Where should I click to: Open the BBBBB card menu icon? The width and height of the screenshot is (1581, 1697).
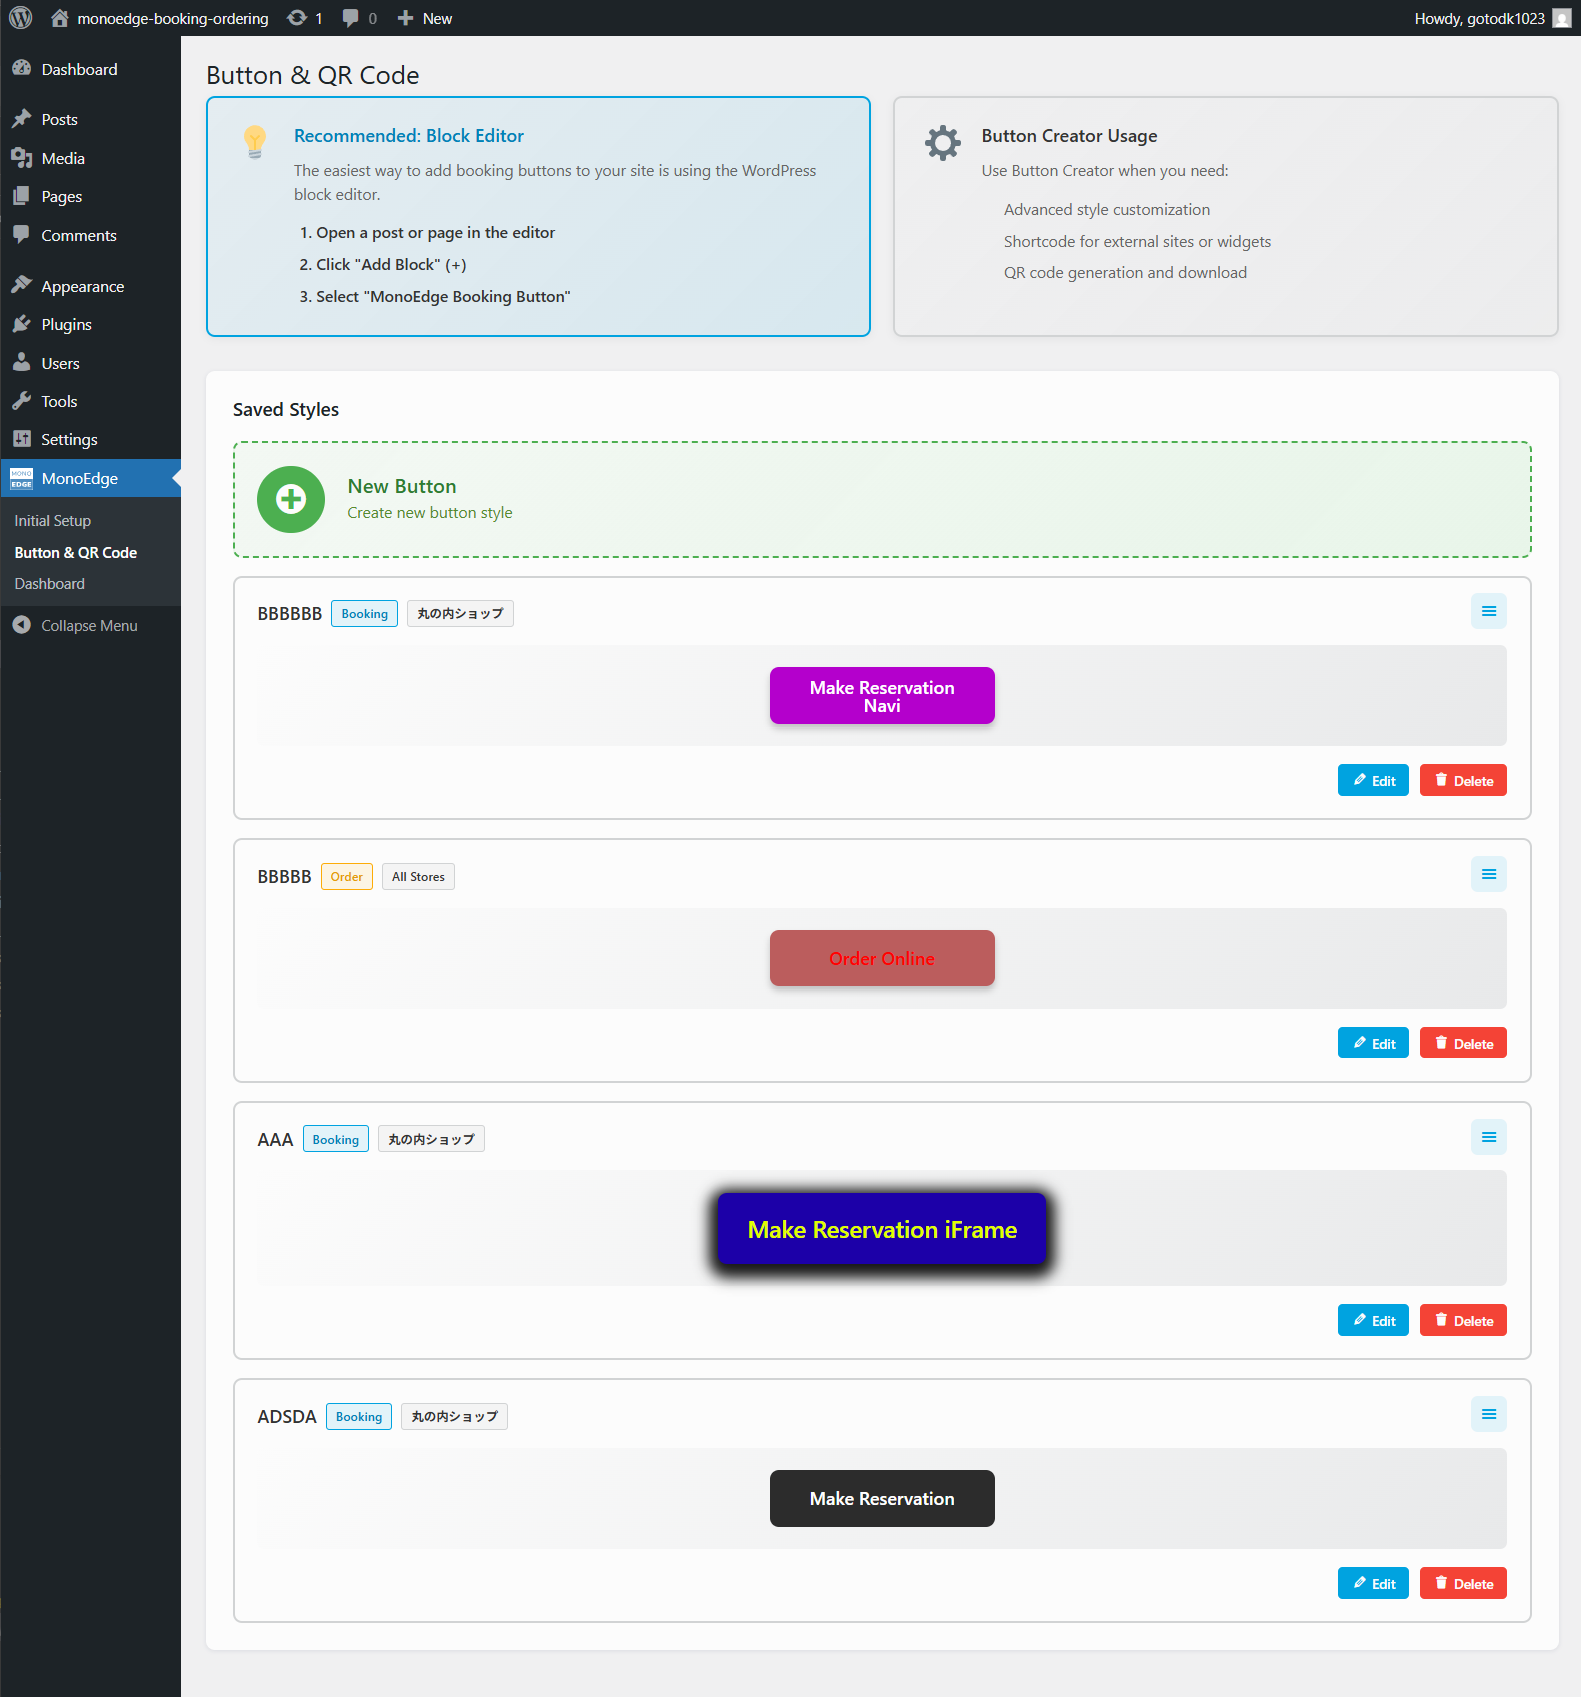click(x=1488, y=874)
